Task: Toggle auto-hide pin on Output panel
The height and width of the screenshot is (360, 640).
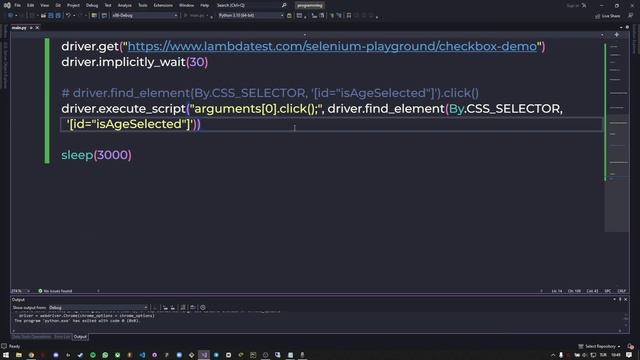Action: 620,300
